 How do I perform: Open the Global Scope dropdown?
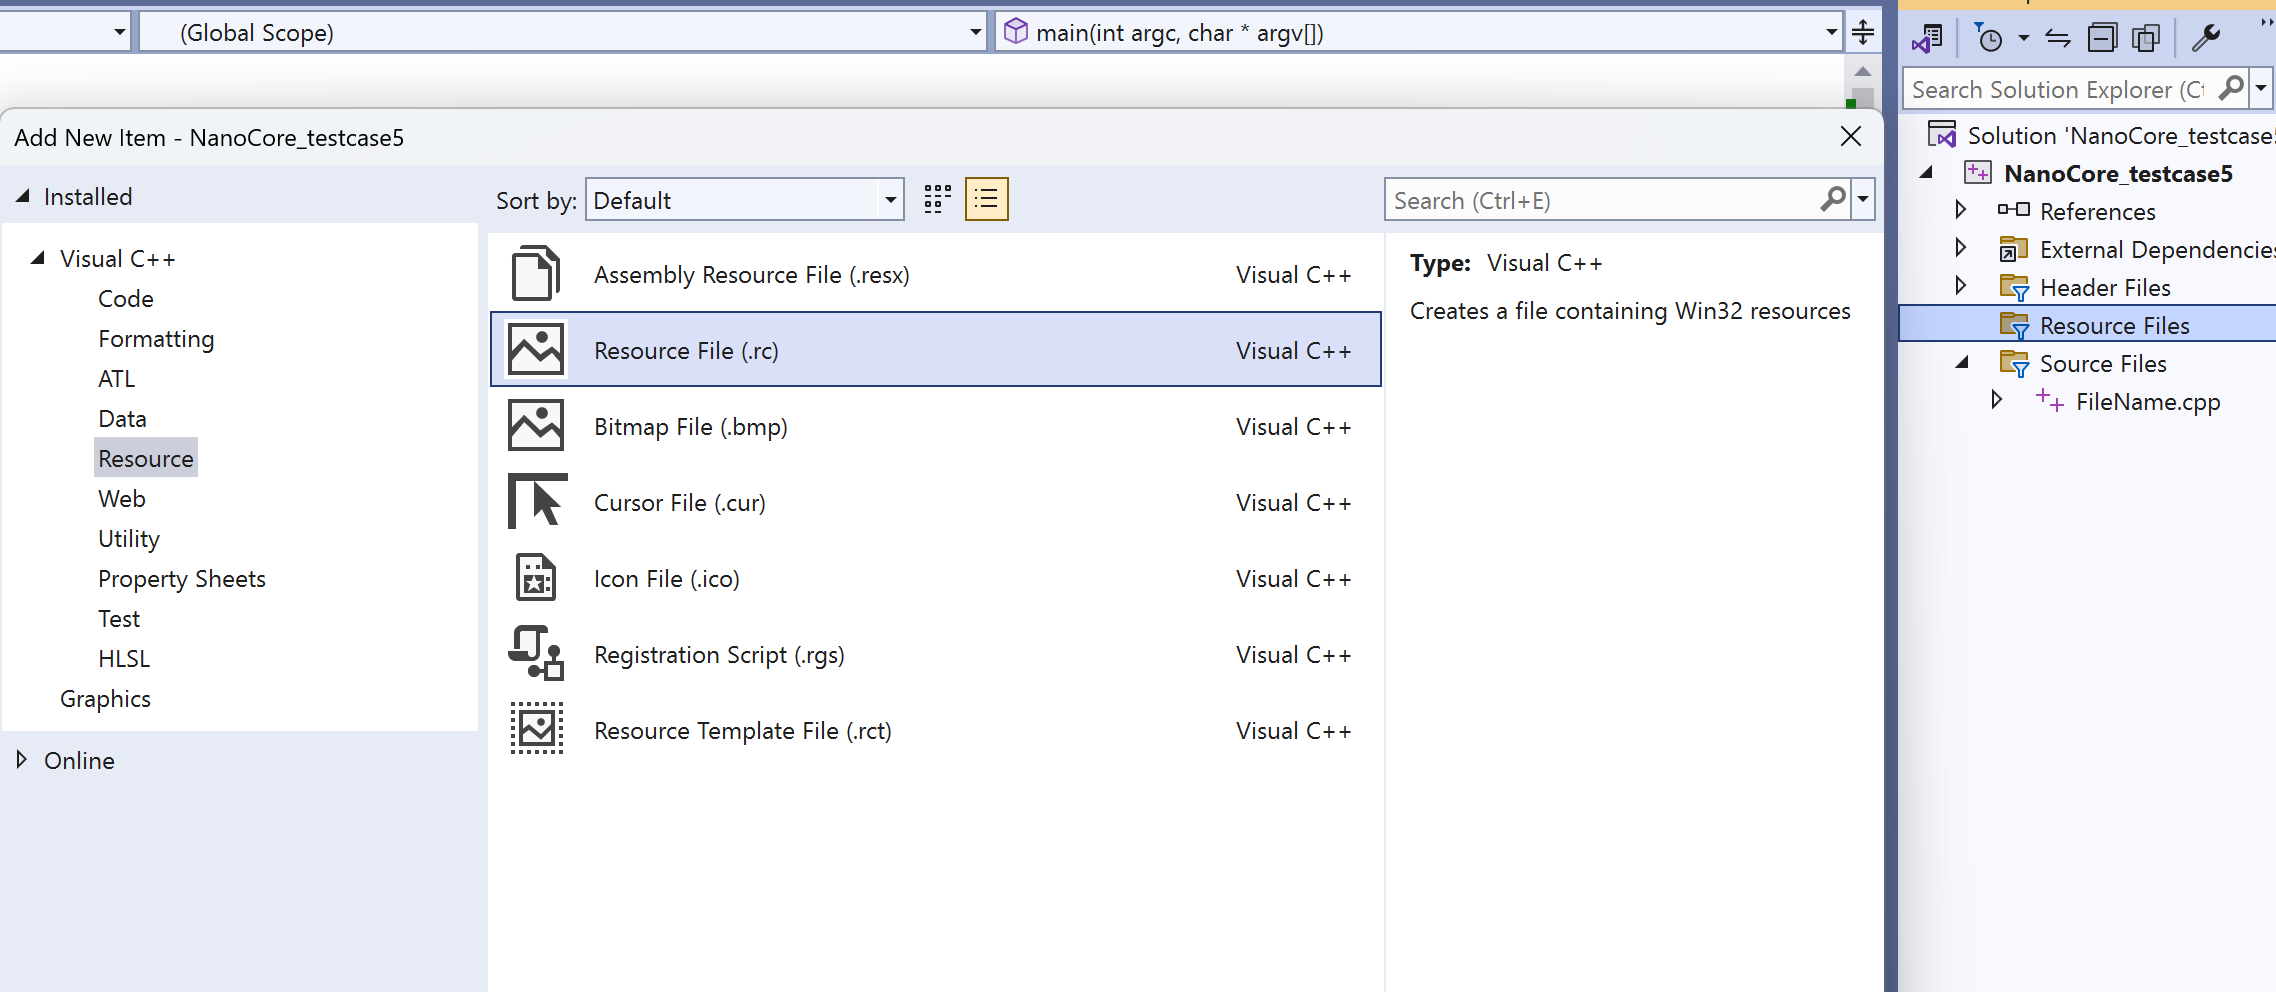coord(975,32)
